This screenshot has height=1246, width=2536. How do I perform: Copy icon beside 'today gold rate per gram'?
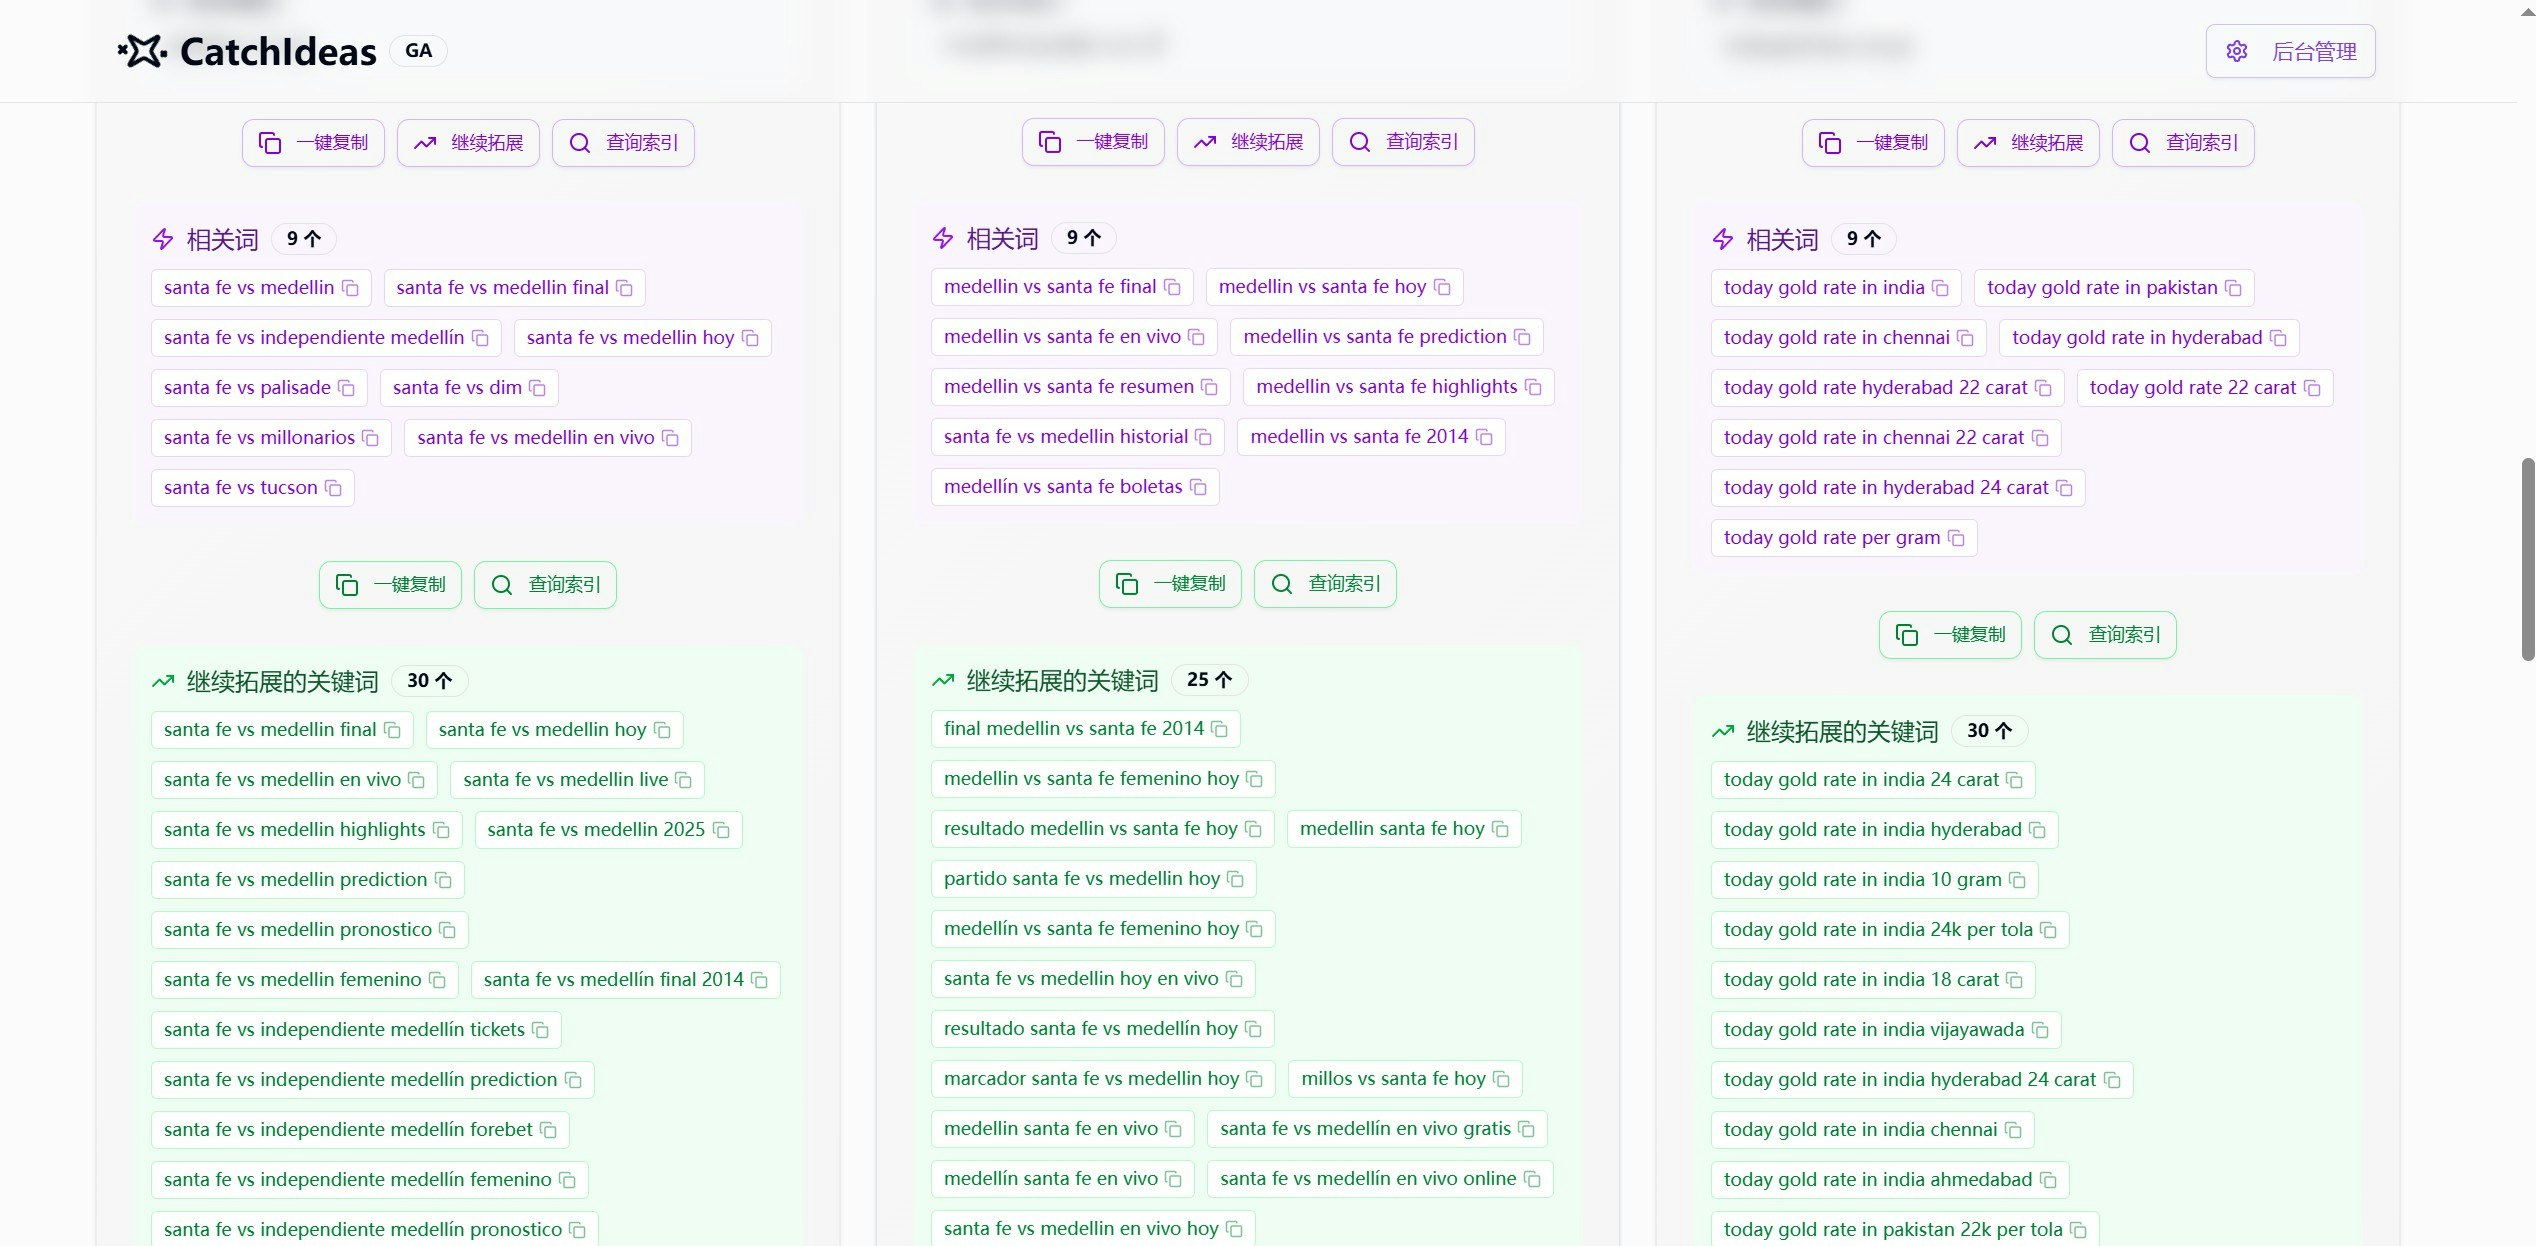click(1956, 538)
